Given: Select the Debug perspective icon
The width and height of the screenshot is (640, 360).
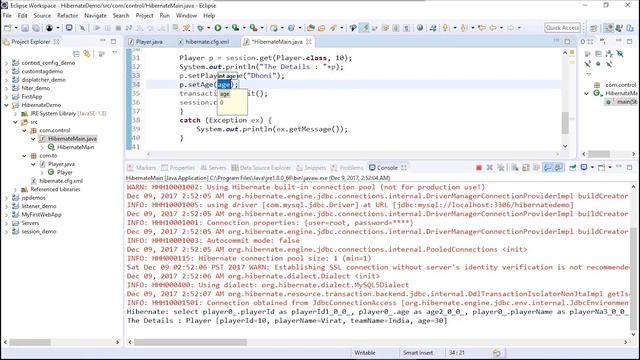Looking at the screenshot, I should point(619,28).
